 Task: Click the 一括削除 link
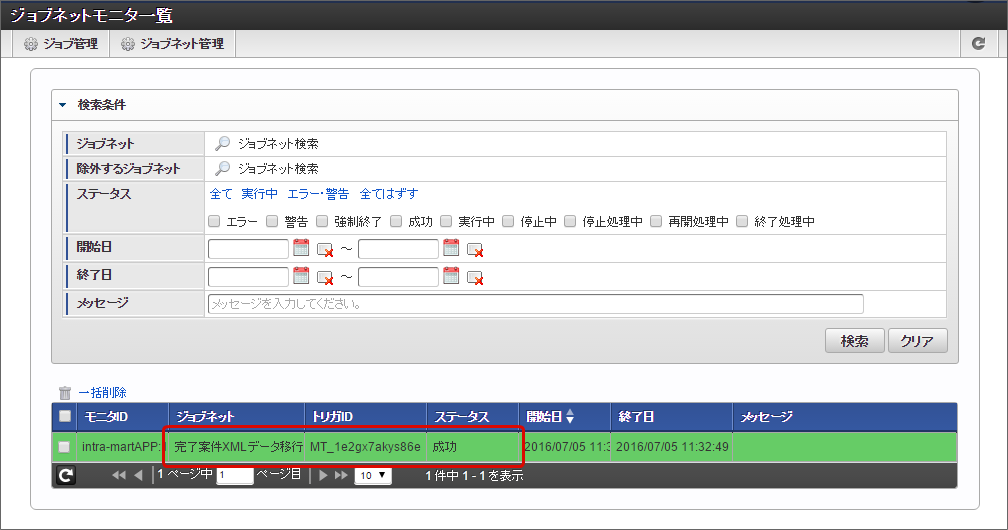tap(102, 392)
